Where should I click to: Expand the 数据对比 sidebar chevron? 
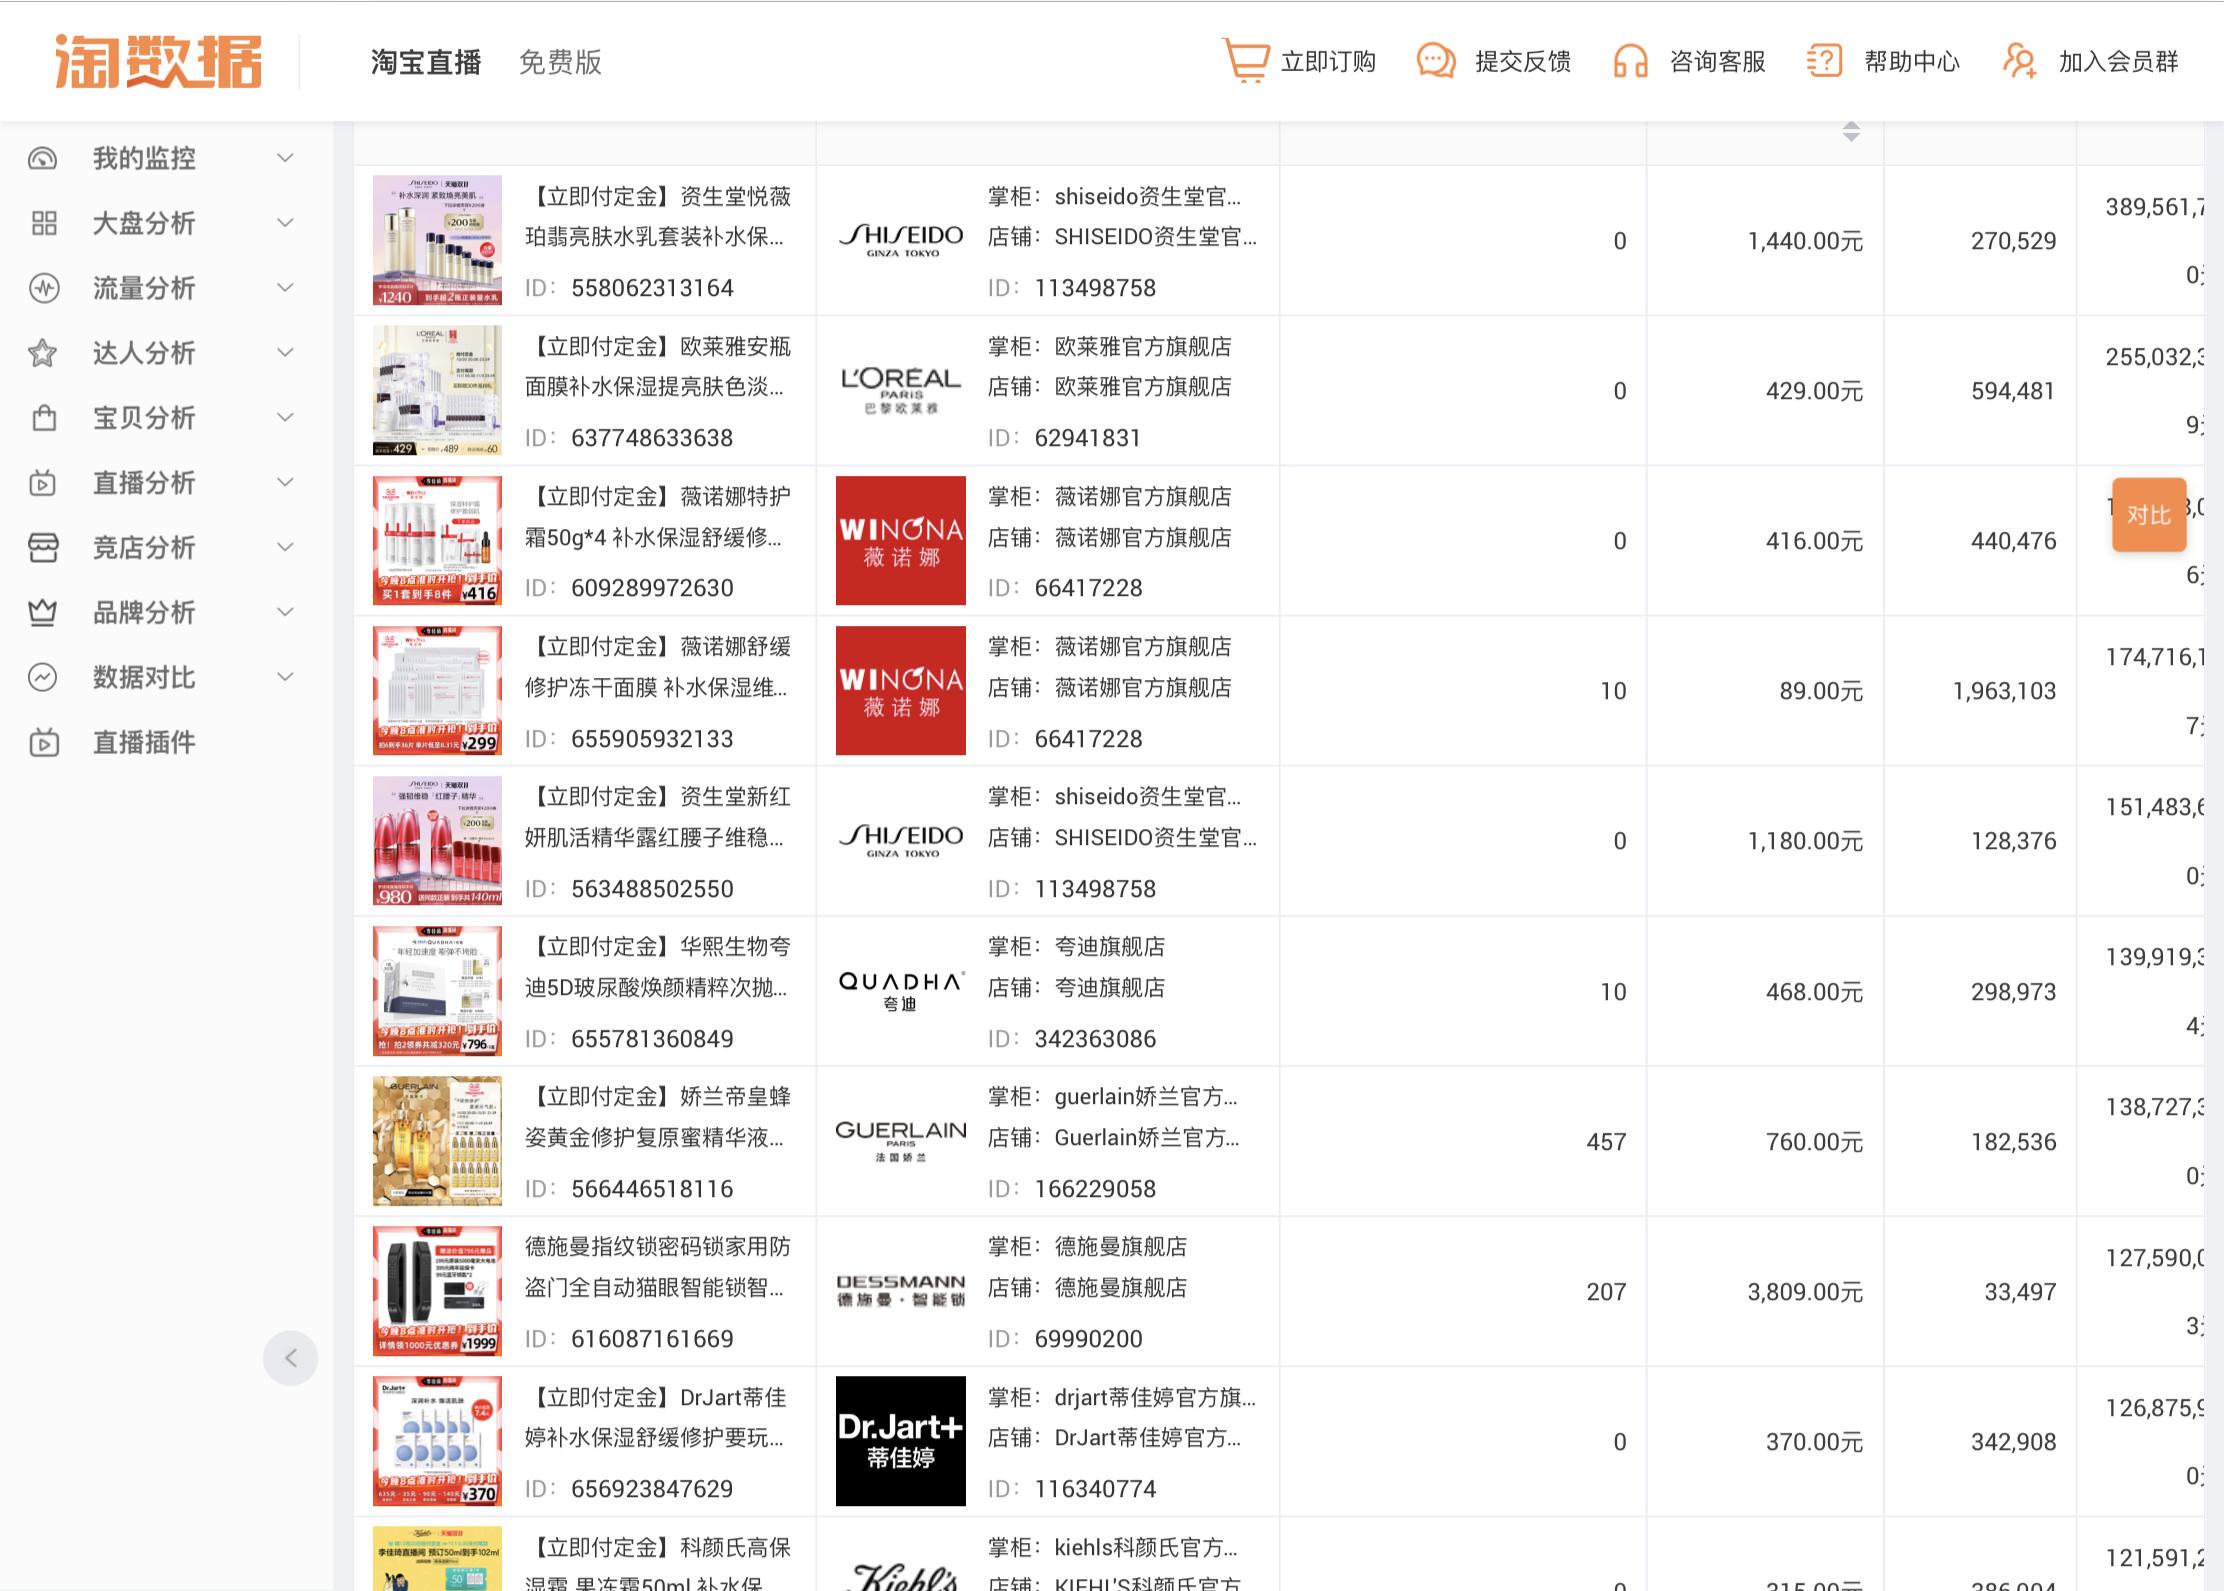pos(285,677)
